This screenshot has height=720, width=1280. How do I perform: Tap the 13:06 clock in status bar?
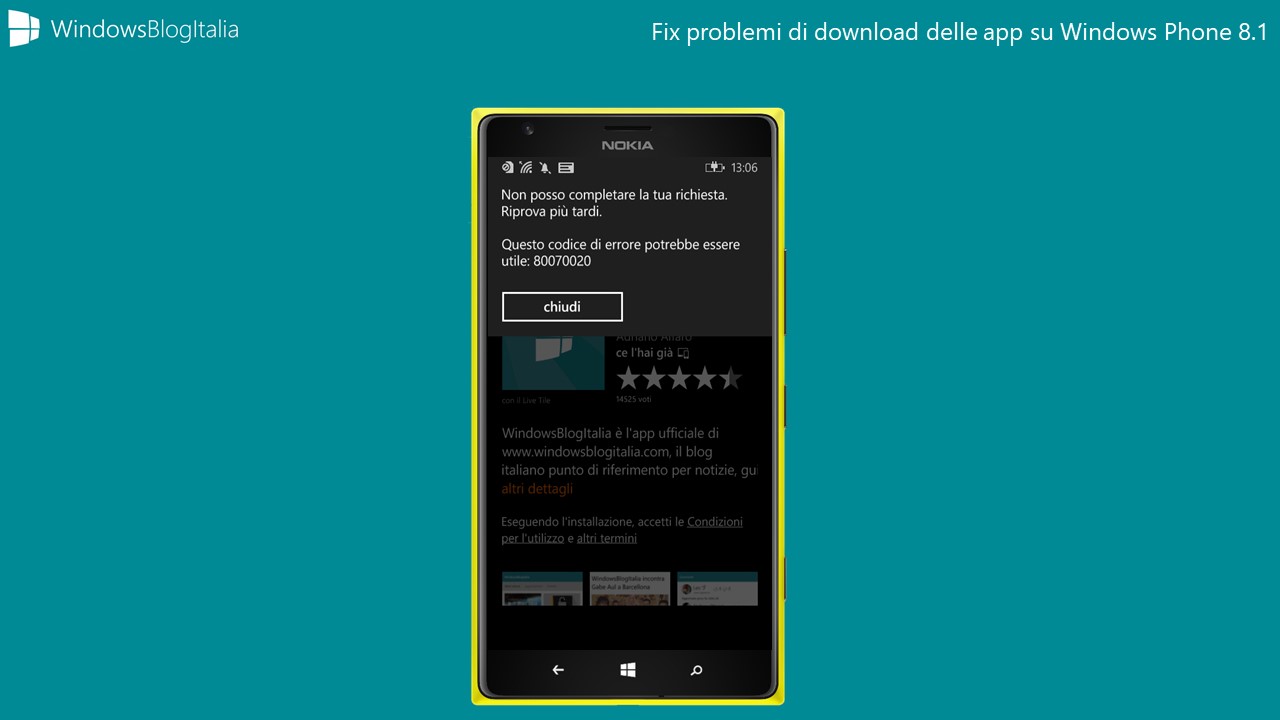click(744, 167)
